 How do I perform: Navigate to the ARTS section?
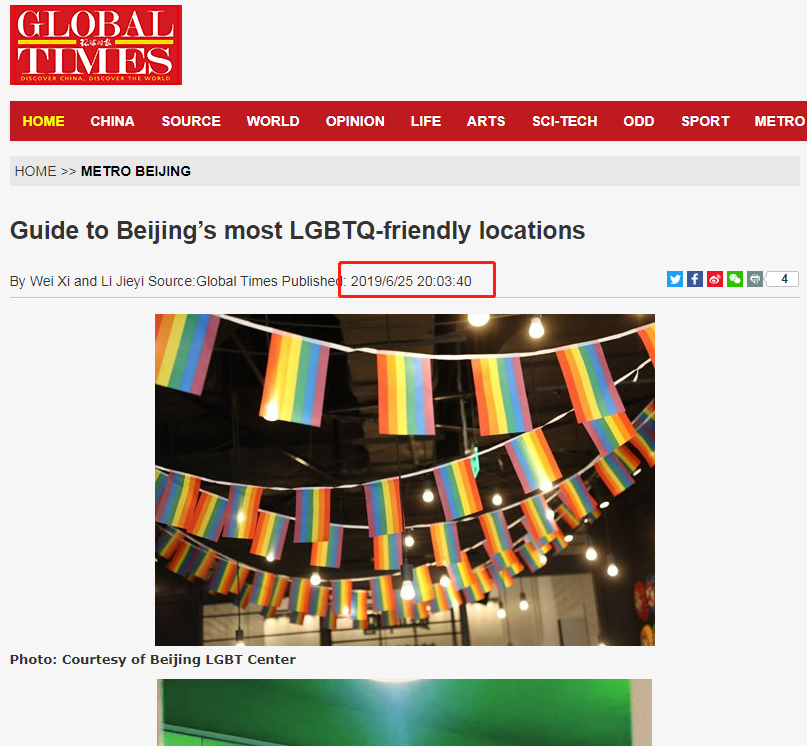pos(486,121)
